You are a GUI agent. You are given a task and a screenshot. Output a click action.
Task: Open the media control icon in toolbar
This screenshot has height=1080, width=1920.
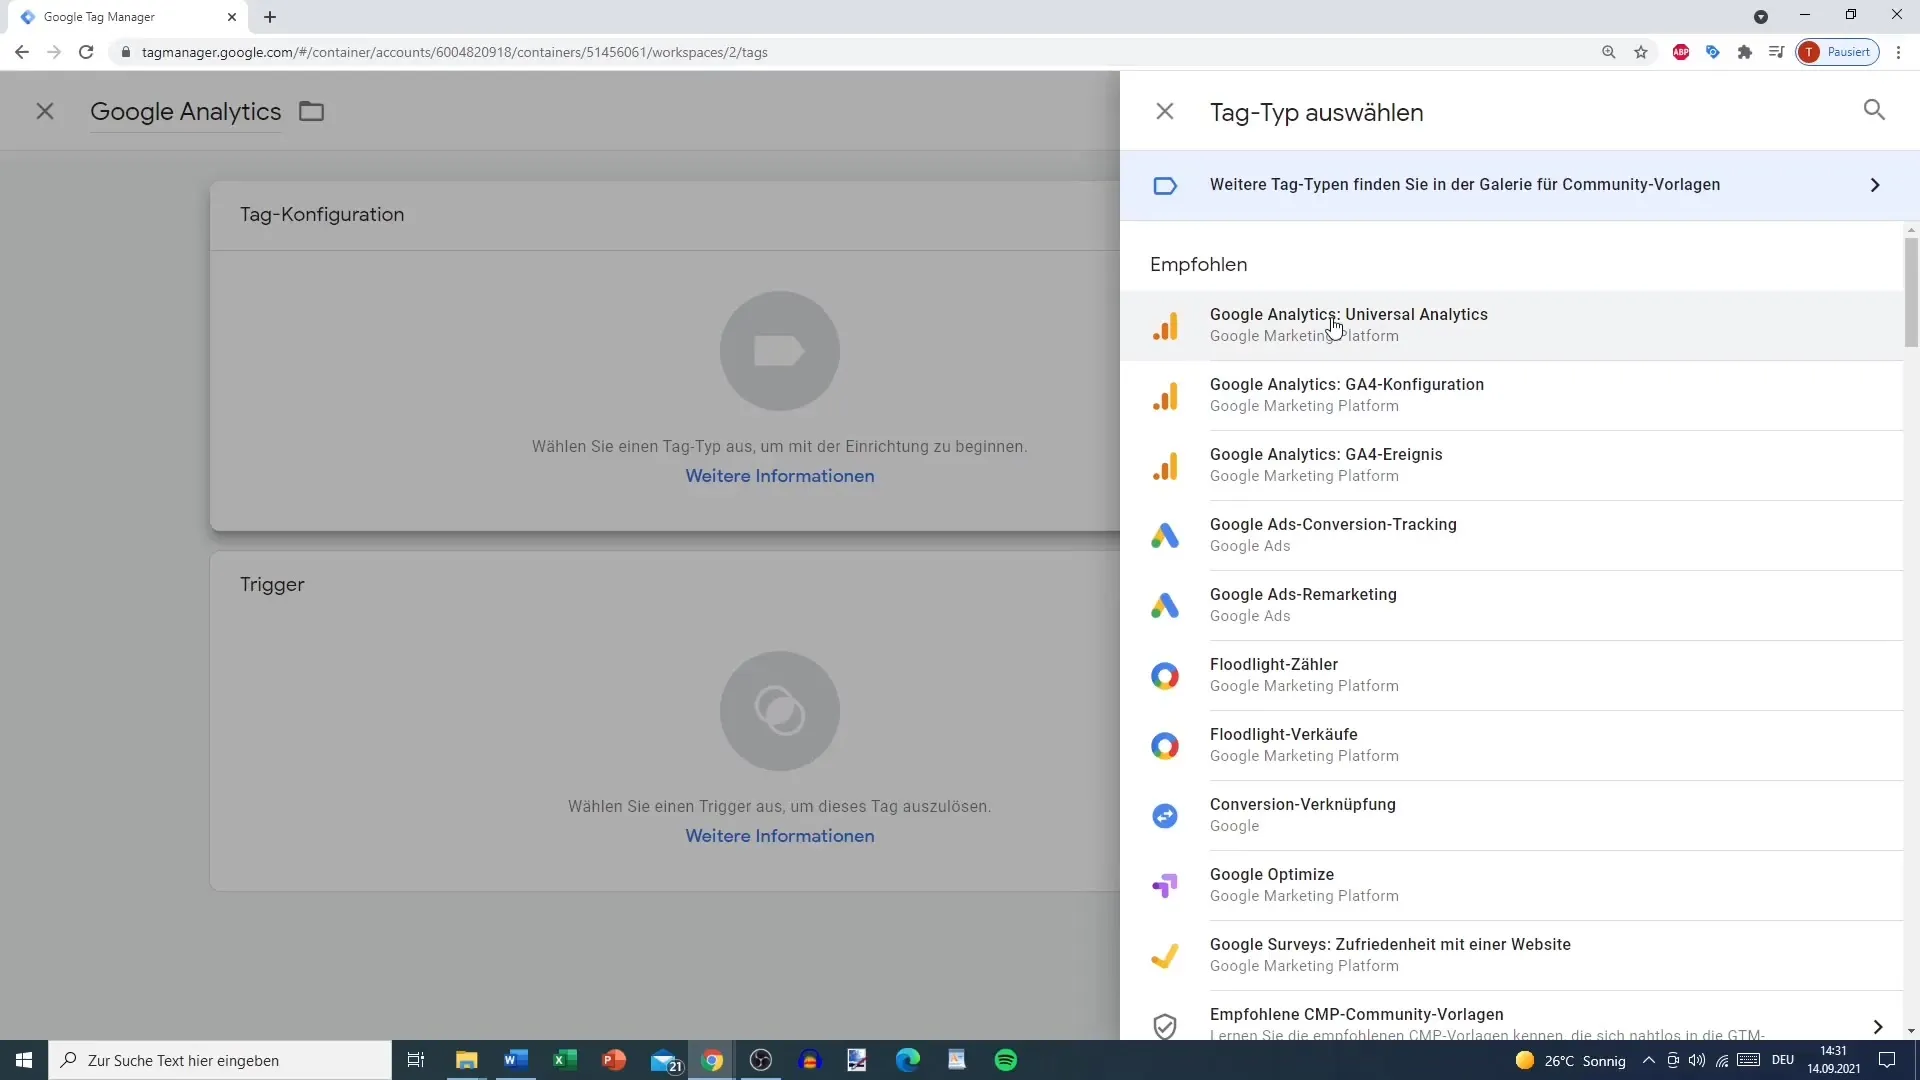1777,52
